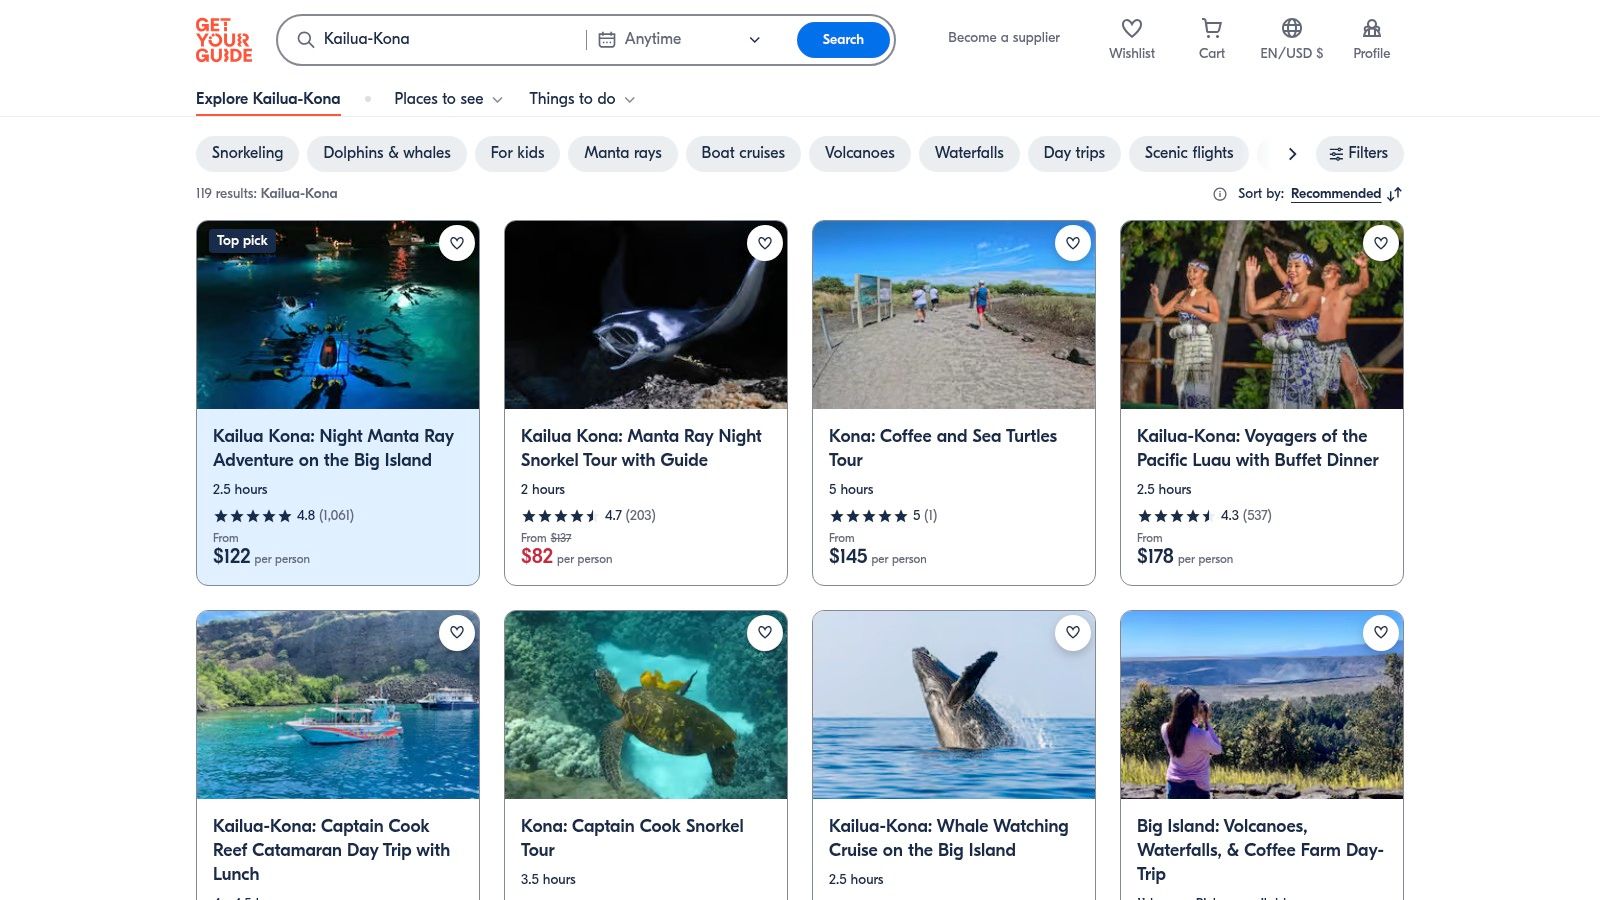Image resolution: width=1600 pixels, height=900 pixels.
Task: Heart the Whale Watching Cruise card
Action: 1073,632
